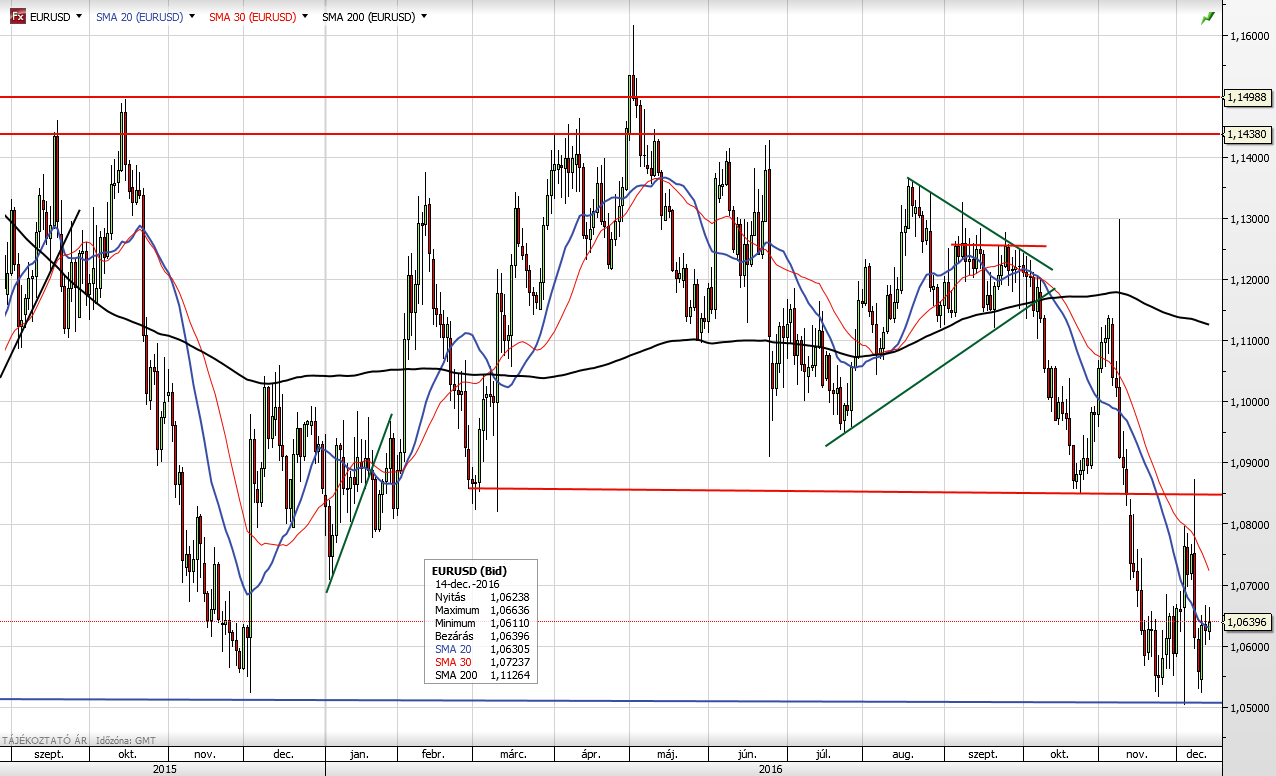Click the SMA 30 value 1,07237 row
The image size is (1276, 776).
(x=482, y=662)
